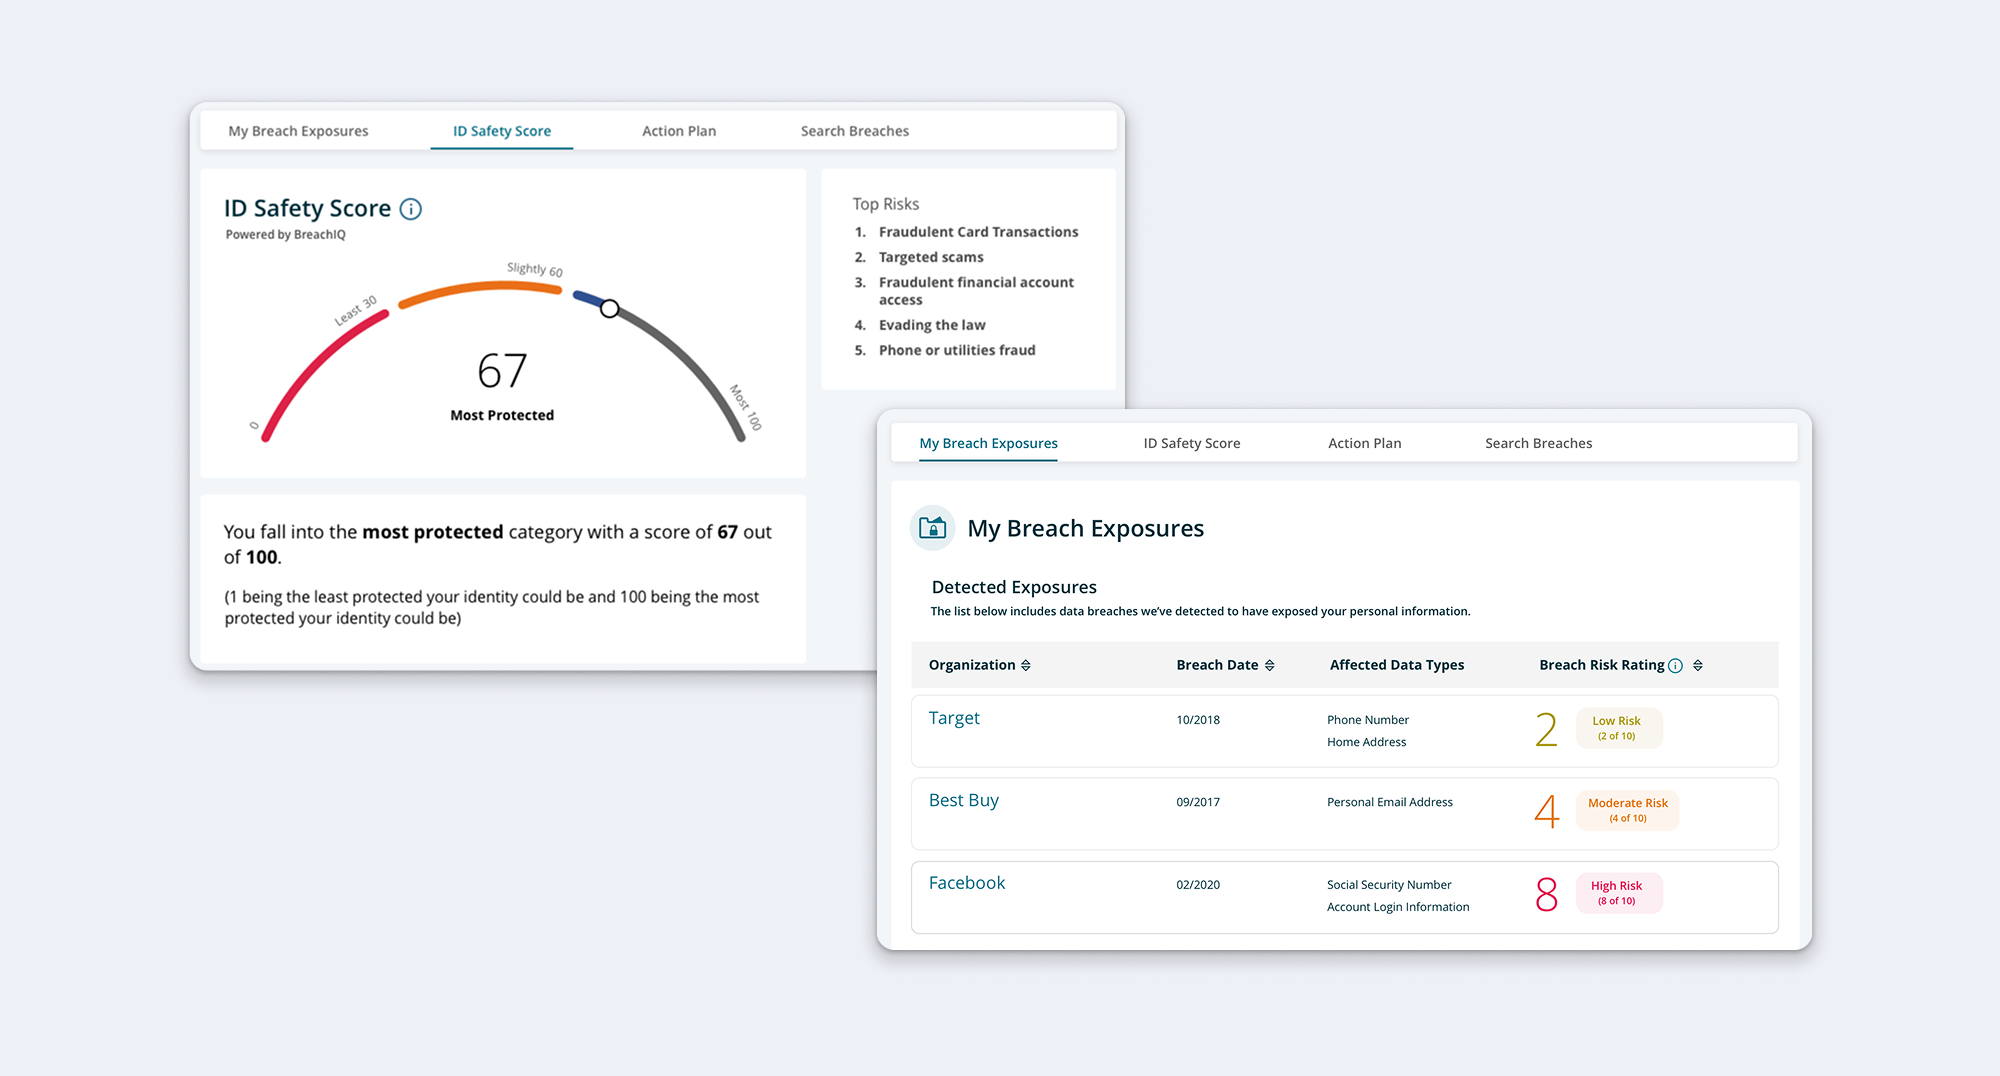Open the Target breach link

tap(954, 718)
